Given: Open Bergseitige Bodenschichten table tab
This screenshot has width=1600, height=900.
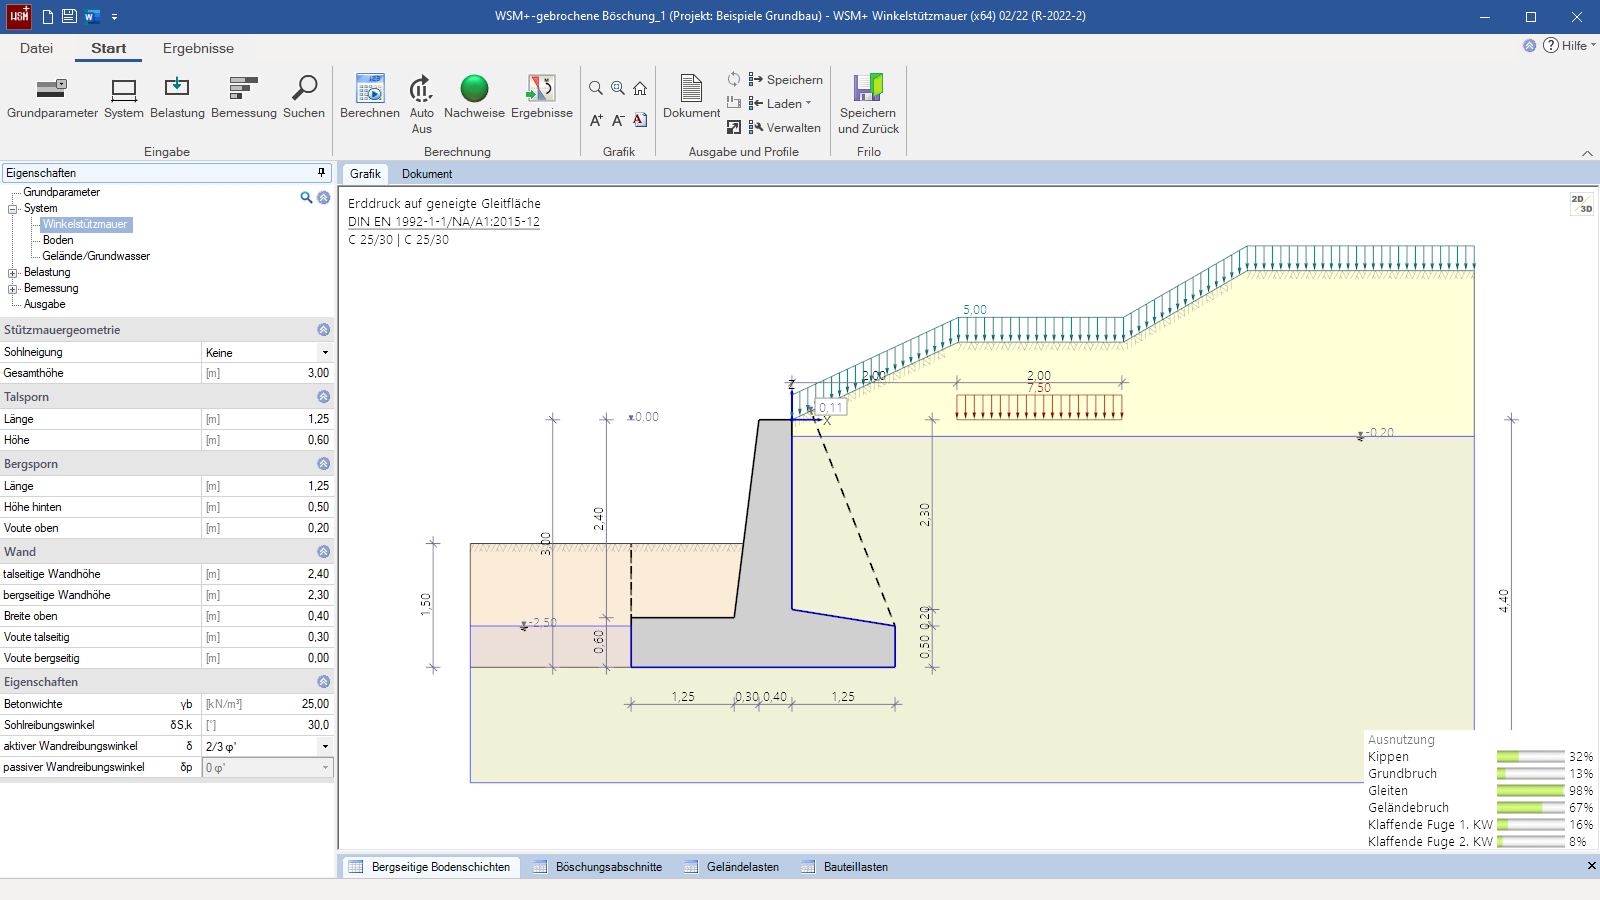Looking at the screenshot, I should click(430, 867).
